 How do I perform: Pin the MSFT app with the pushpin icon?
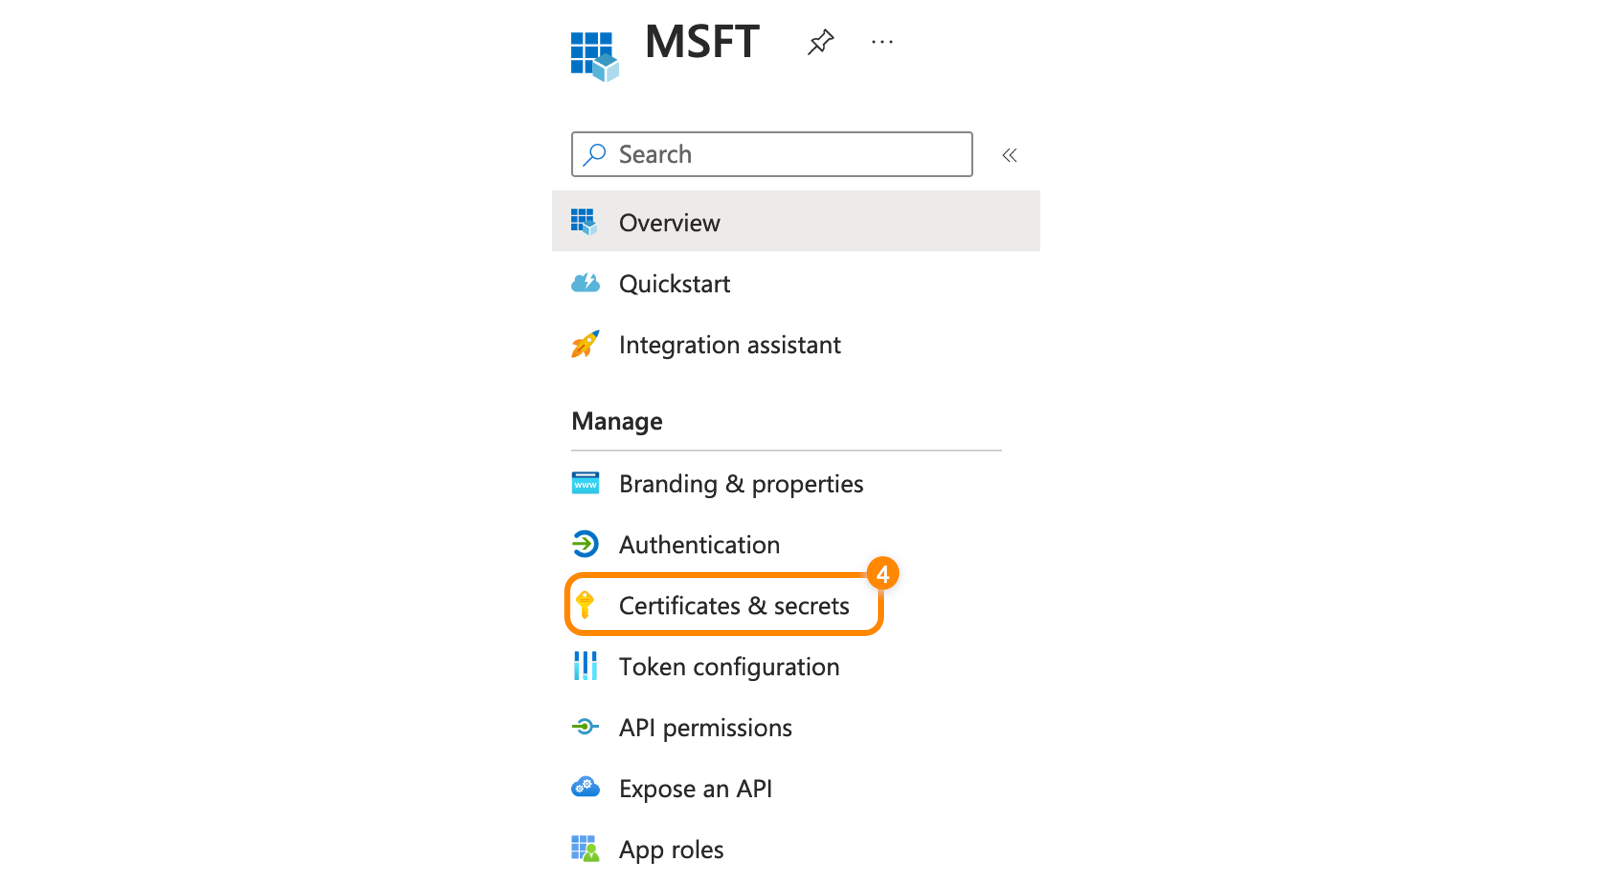tap(821, 42)
